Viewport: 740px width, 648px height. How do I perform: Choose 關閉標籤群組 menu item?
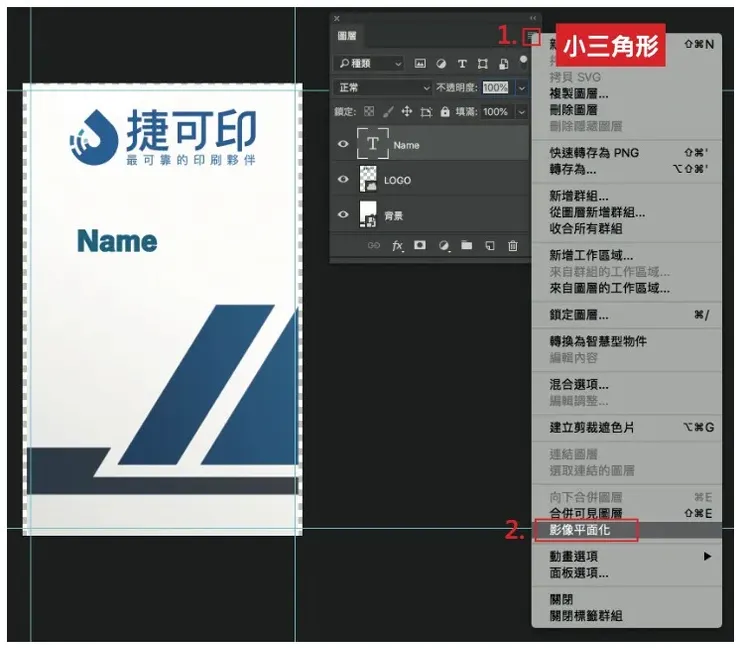coord(627,616)
